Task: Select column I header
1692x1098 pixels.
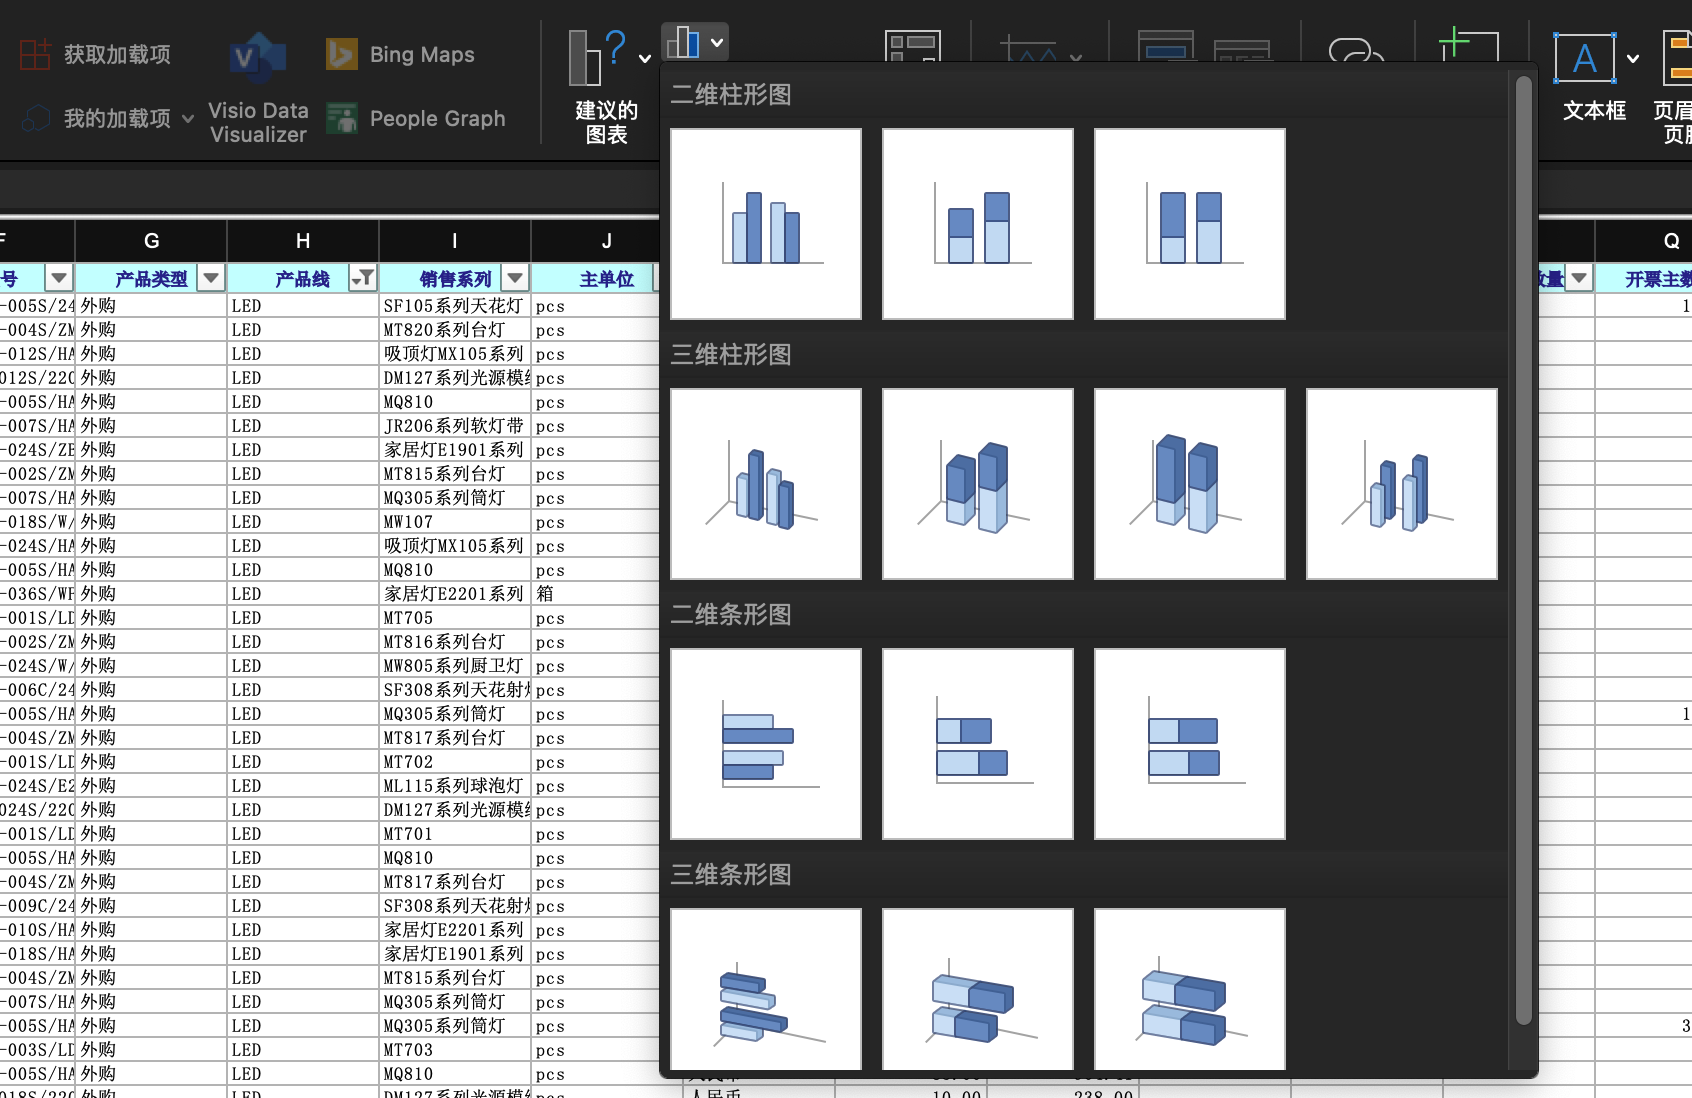Action: [455, 241]
